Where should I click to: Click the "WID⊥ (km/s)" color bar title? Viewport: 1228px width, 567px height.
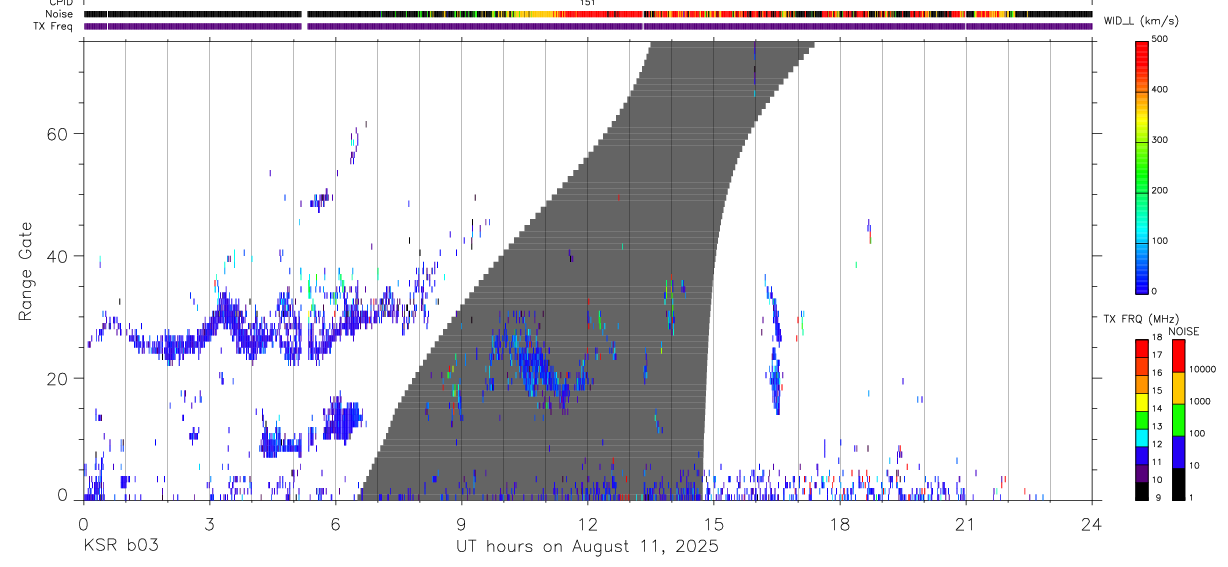pos(1142,21)
